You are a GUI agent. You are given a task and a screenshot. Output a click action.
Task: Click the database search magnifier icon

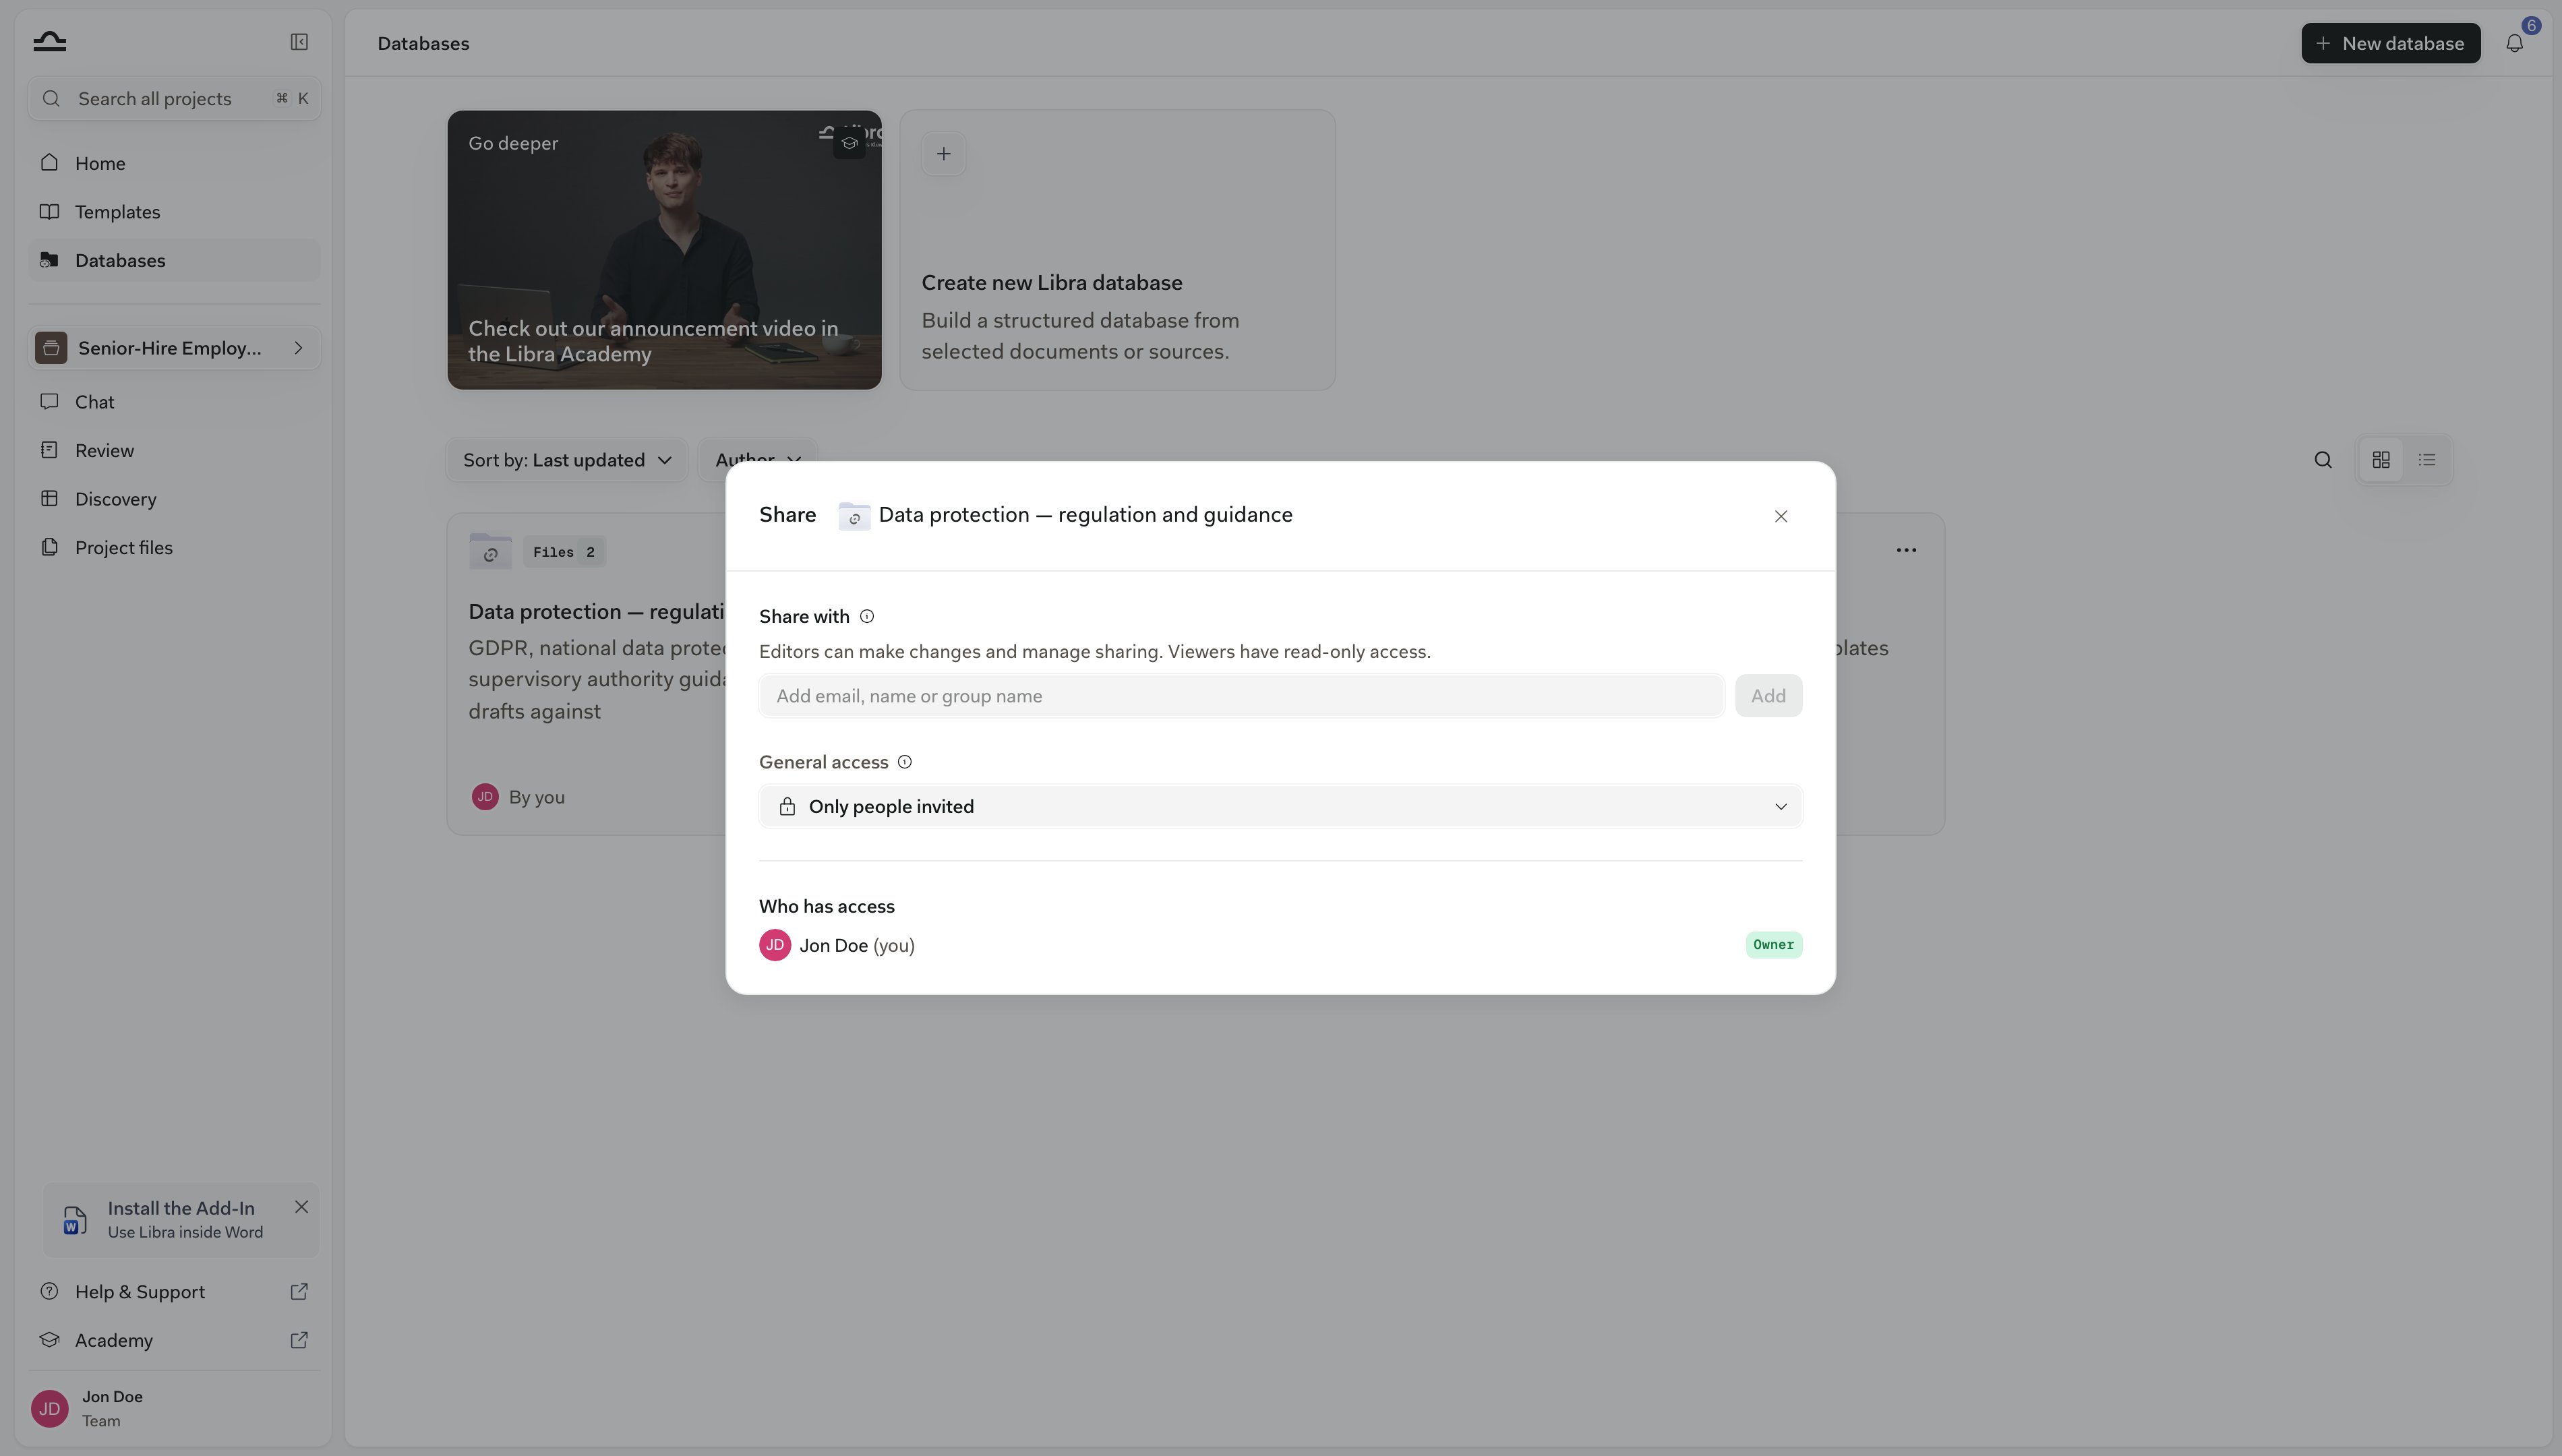click(x=2322, y=460)
